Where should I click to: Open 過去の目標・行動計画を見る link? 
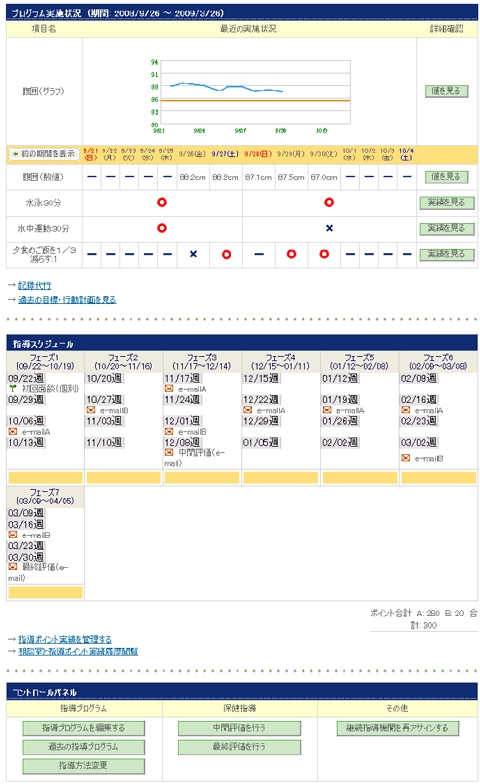point(67,300)
